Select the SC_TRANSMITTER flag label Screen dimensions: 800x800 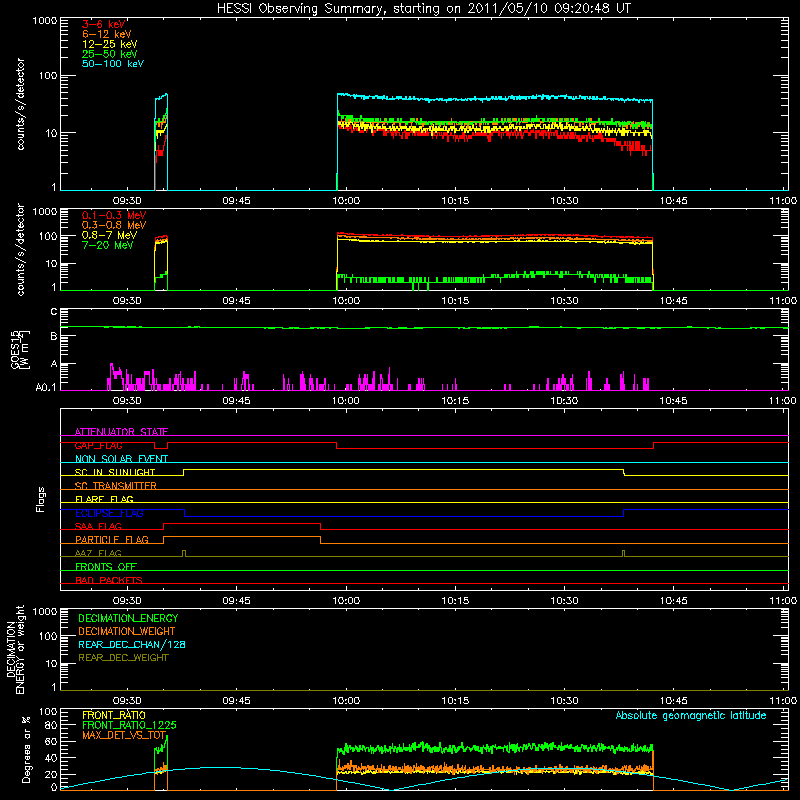[x=116, y=486]
